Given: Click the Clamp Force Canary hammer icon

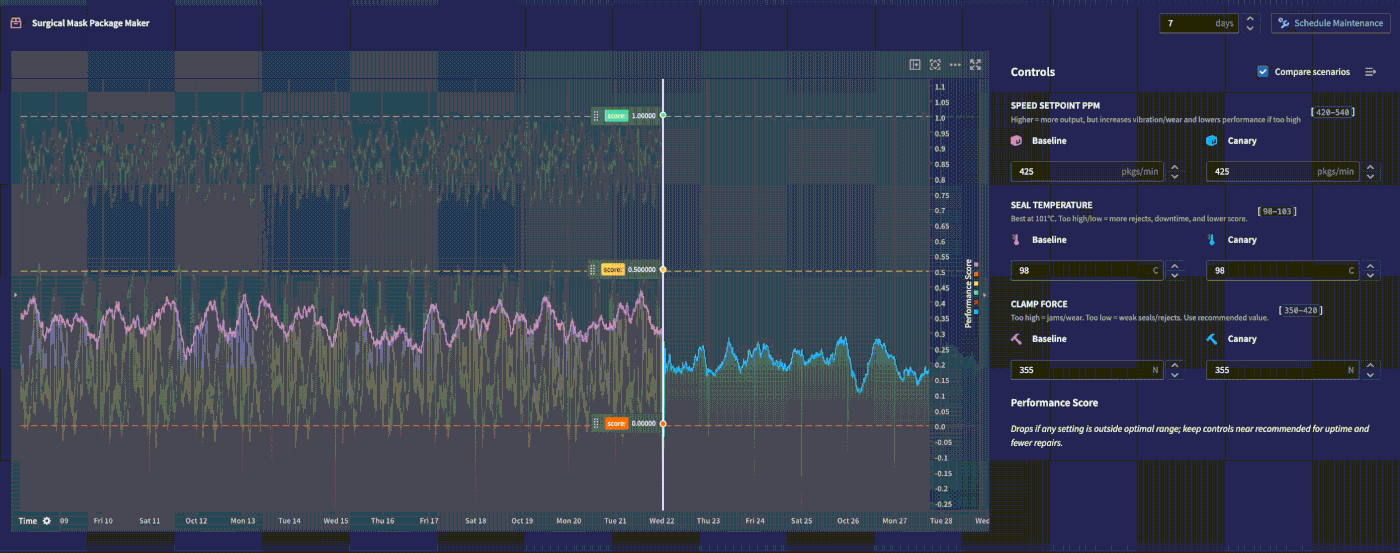Looking at the screenshot, I should pyautogui.click(x=1212, y=339).
